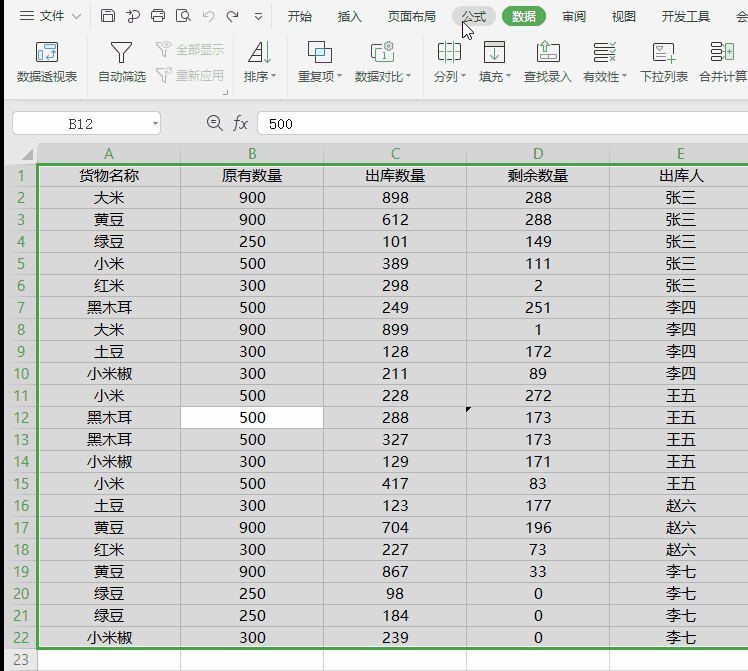
Task: Expand the 有效性 dropdown arrow
Action: pyautogui.click(x=624, y=76)
